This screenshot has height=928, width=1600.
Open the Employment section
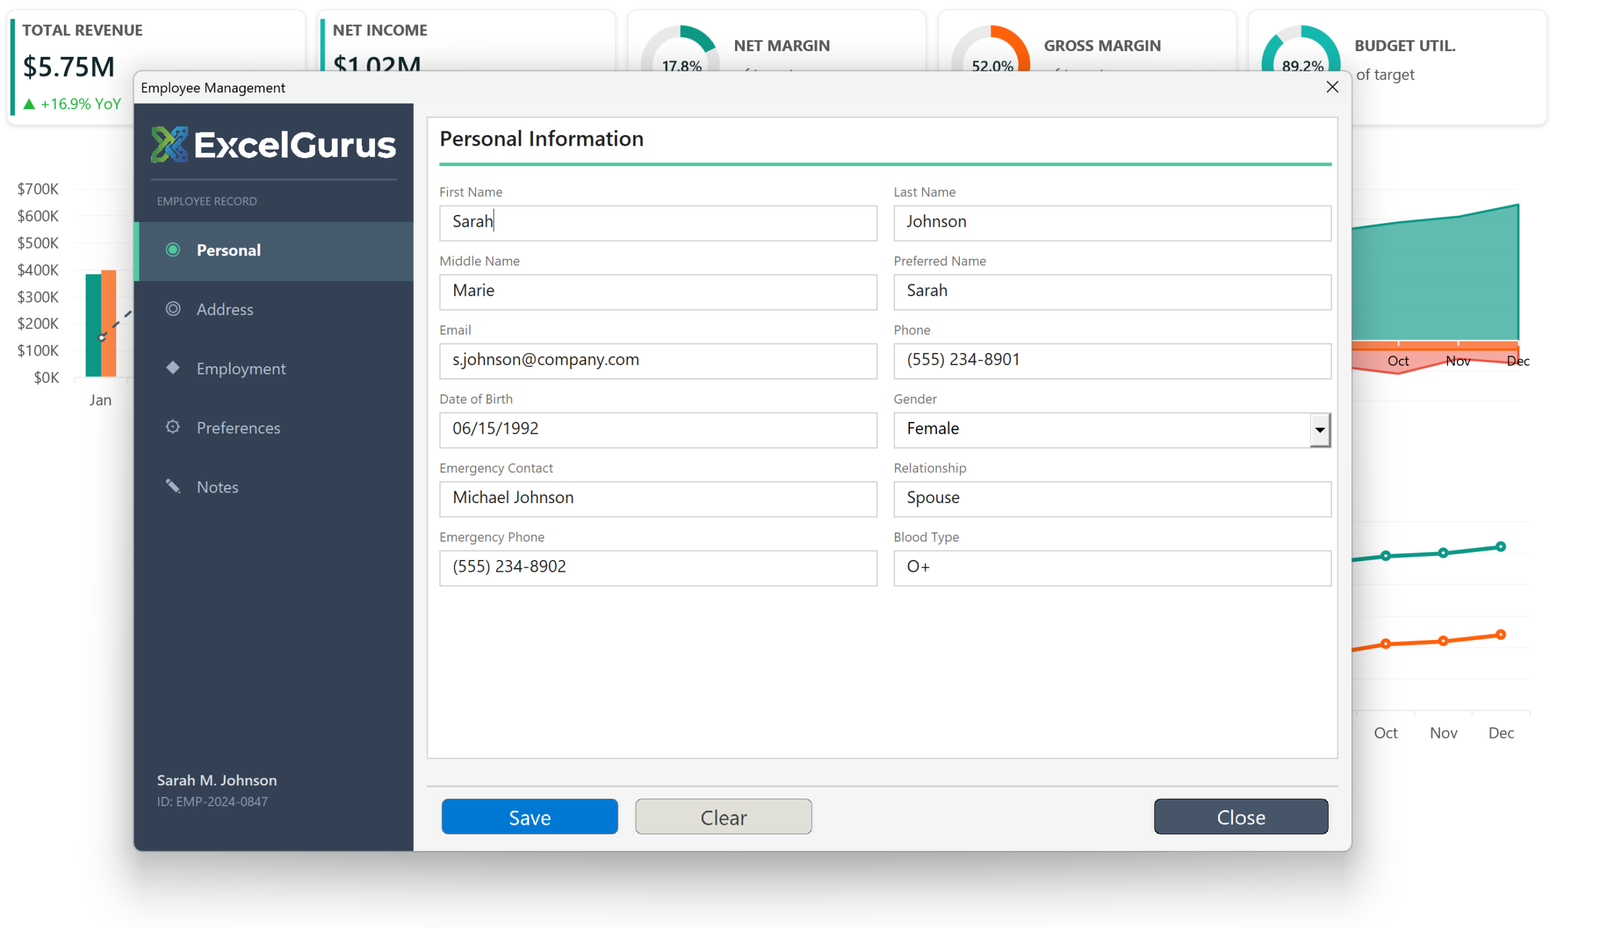240,368
